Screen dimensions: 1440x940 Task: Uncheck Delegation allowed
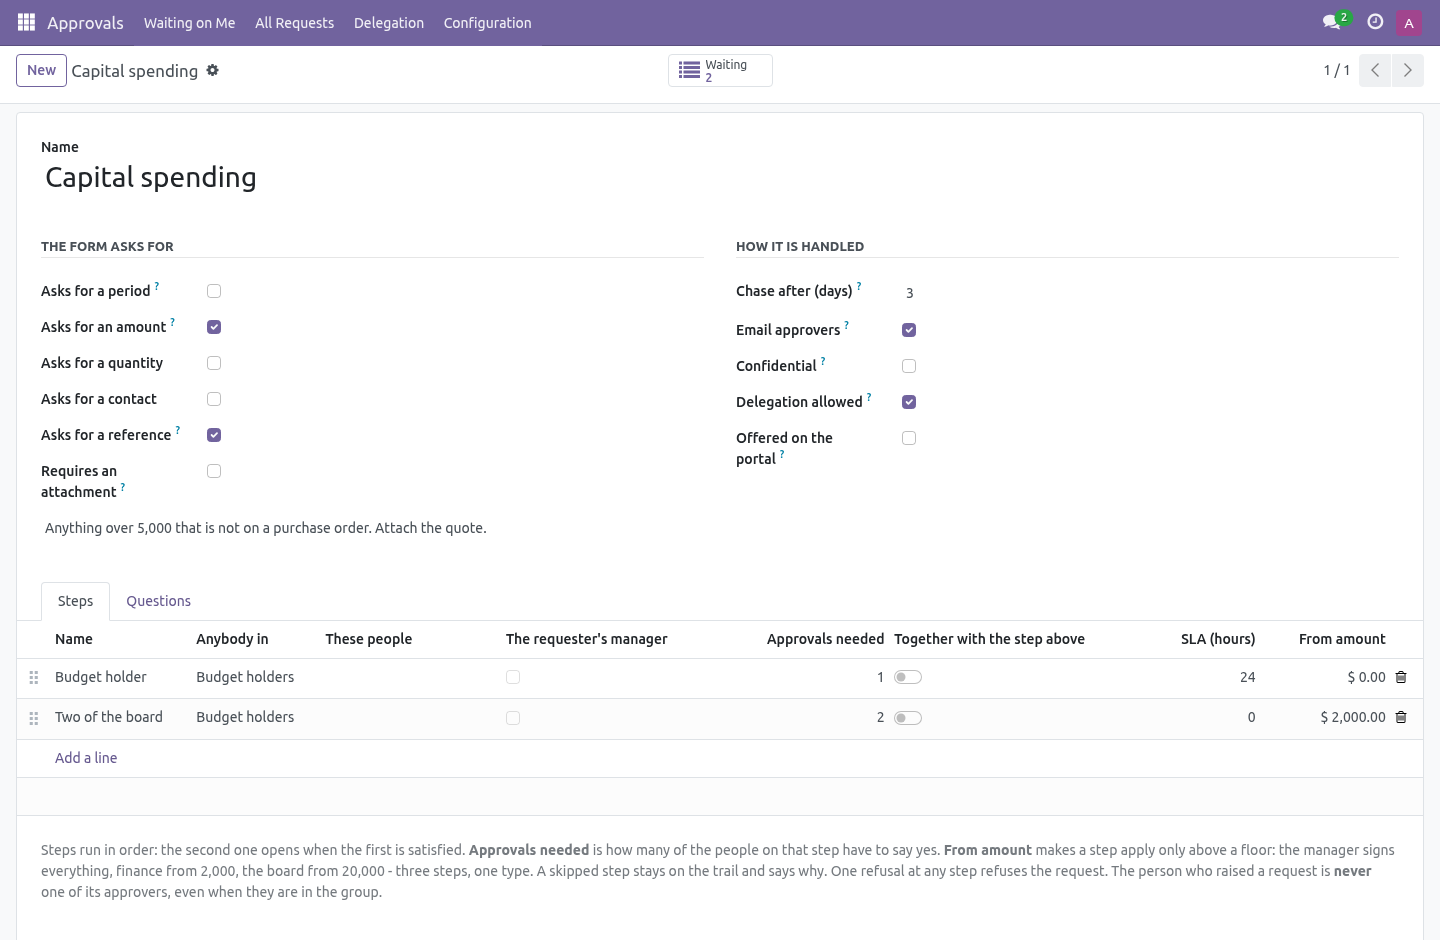[x=909, y=402]
